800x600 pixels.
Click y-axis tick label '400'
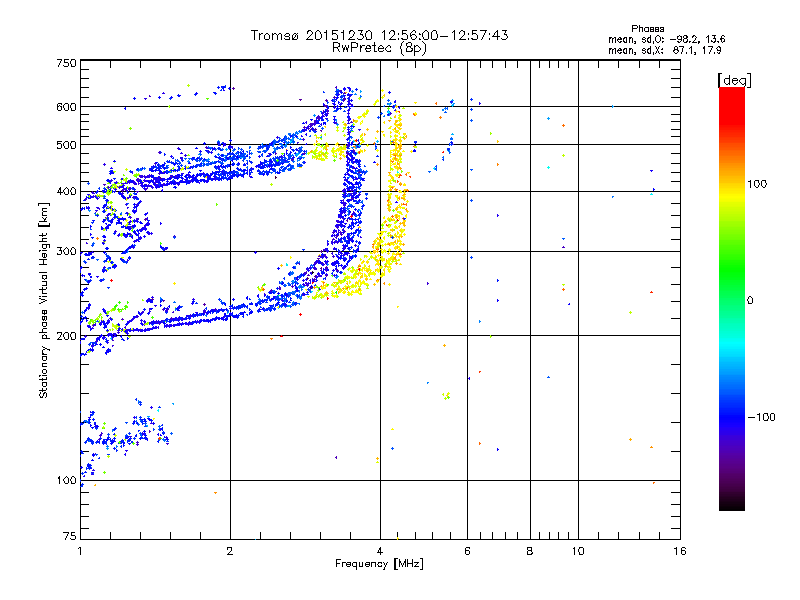66,191
